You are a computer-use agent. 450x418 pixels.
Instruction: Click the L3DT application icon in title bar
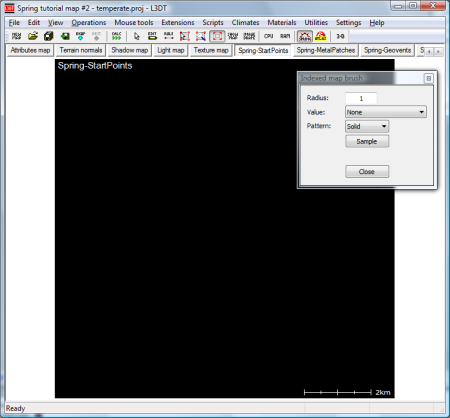coord(10,8)
